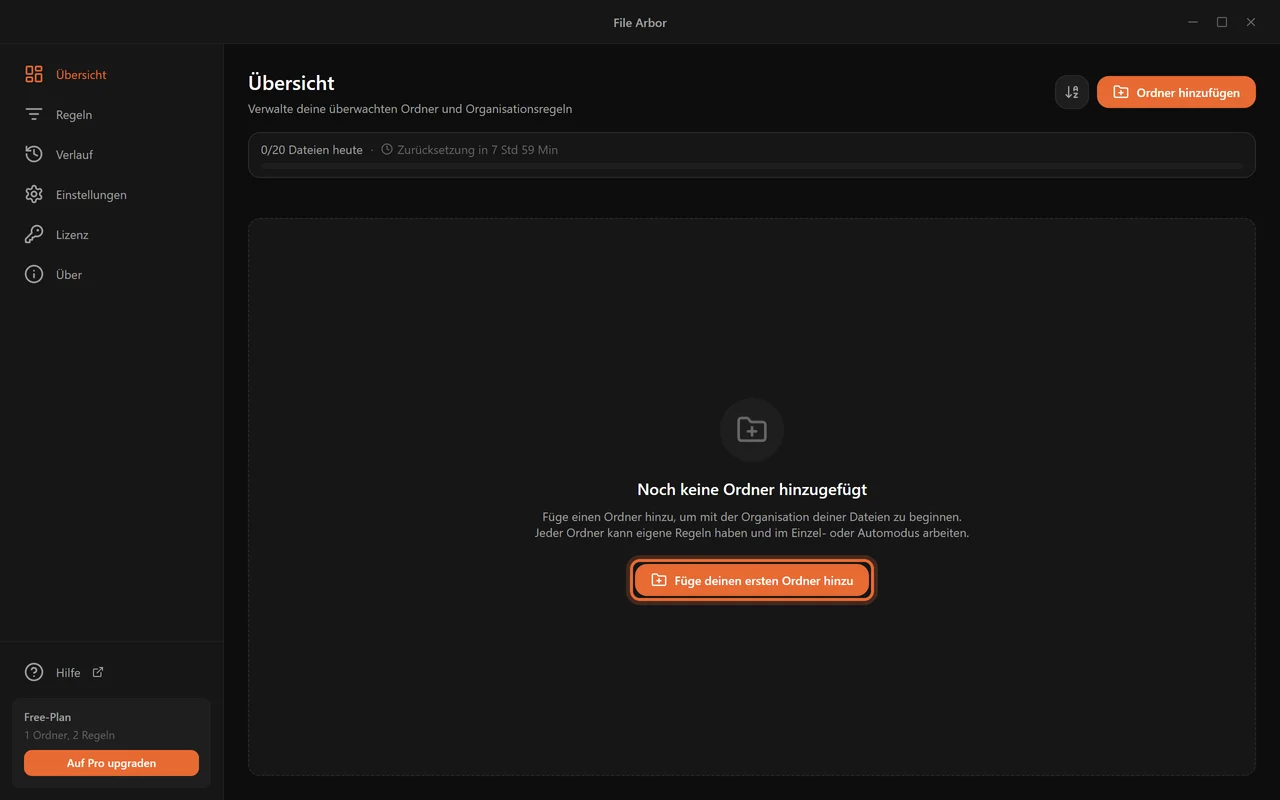Click the external link icon beside Hilfe
Viewport: 1280px width, 800px height.
click(98, 672)
